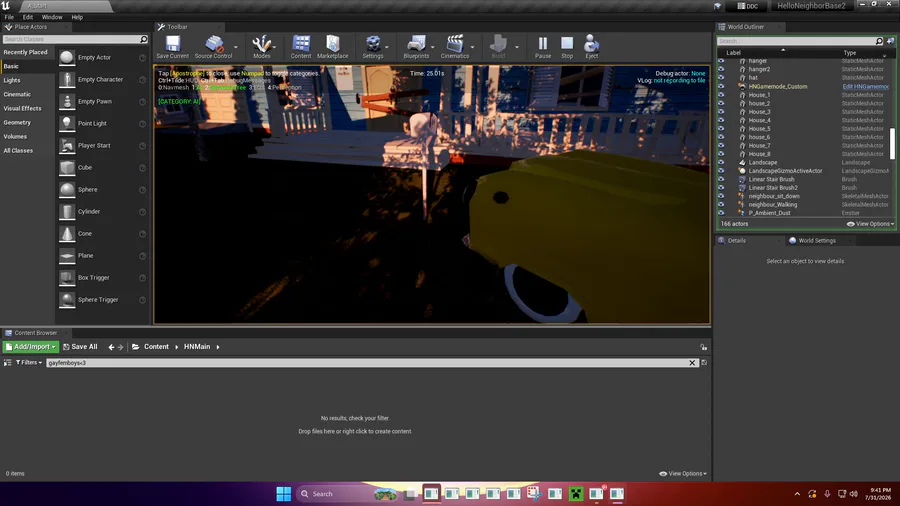Toggle visibility of House_5 actor
The width and height of the screenshot is (900, 506).
pyautogui.click(x=721, y=129)
